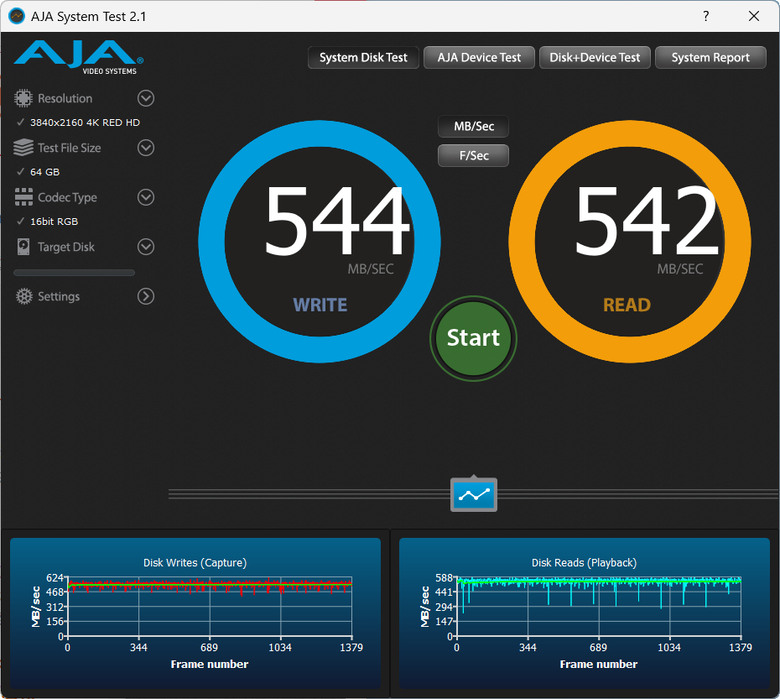The height and width of the screenshot is (699, 780).
Task: Switch to System Disk Test tab
Action: point(363,58)
